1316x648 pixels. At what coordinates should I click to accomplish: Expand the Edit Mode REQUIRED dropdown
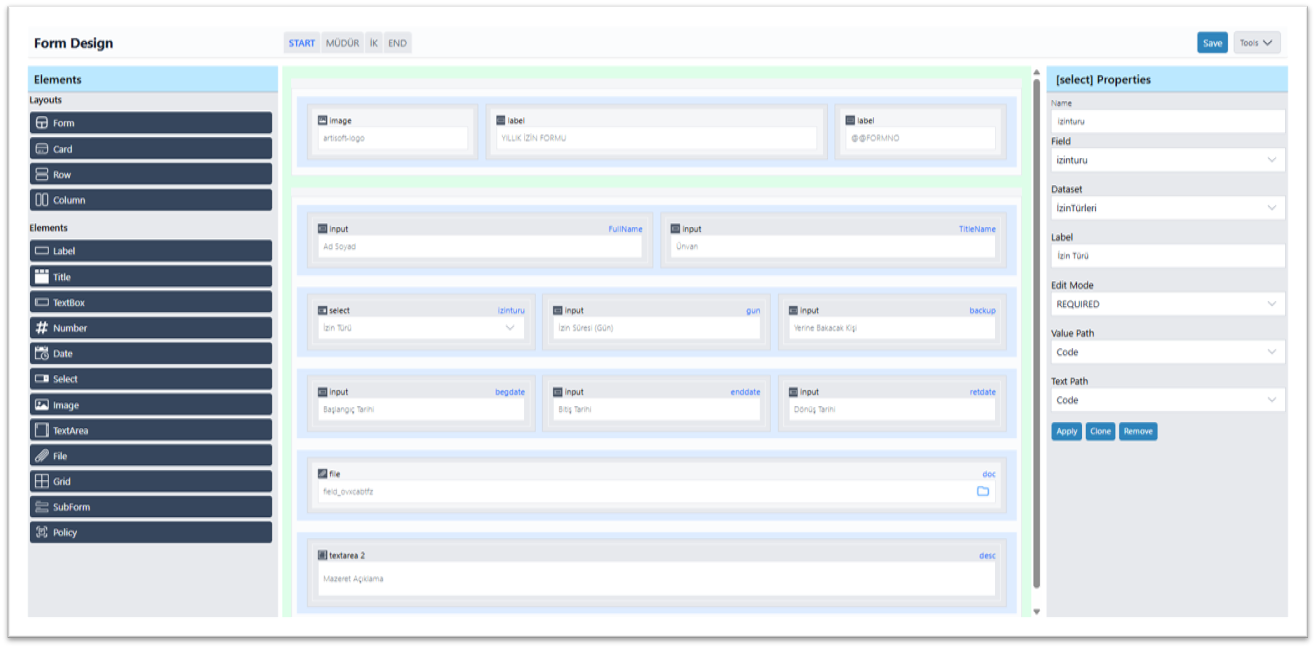1167,304
